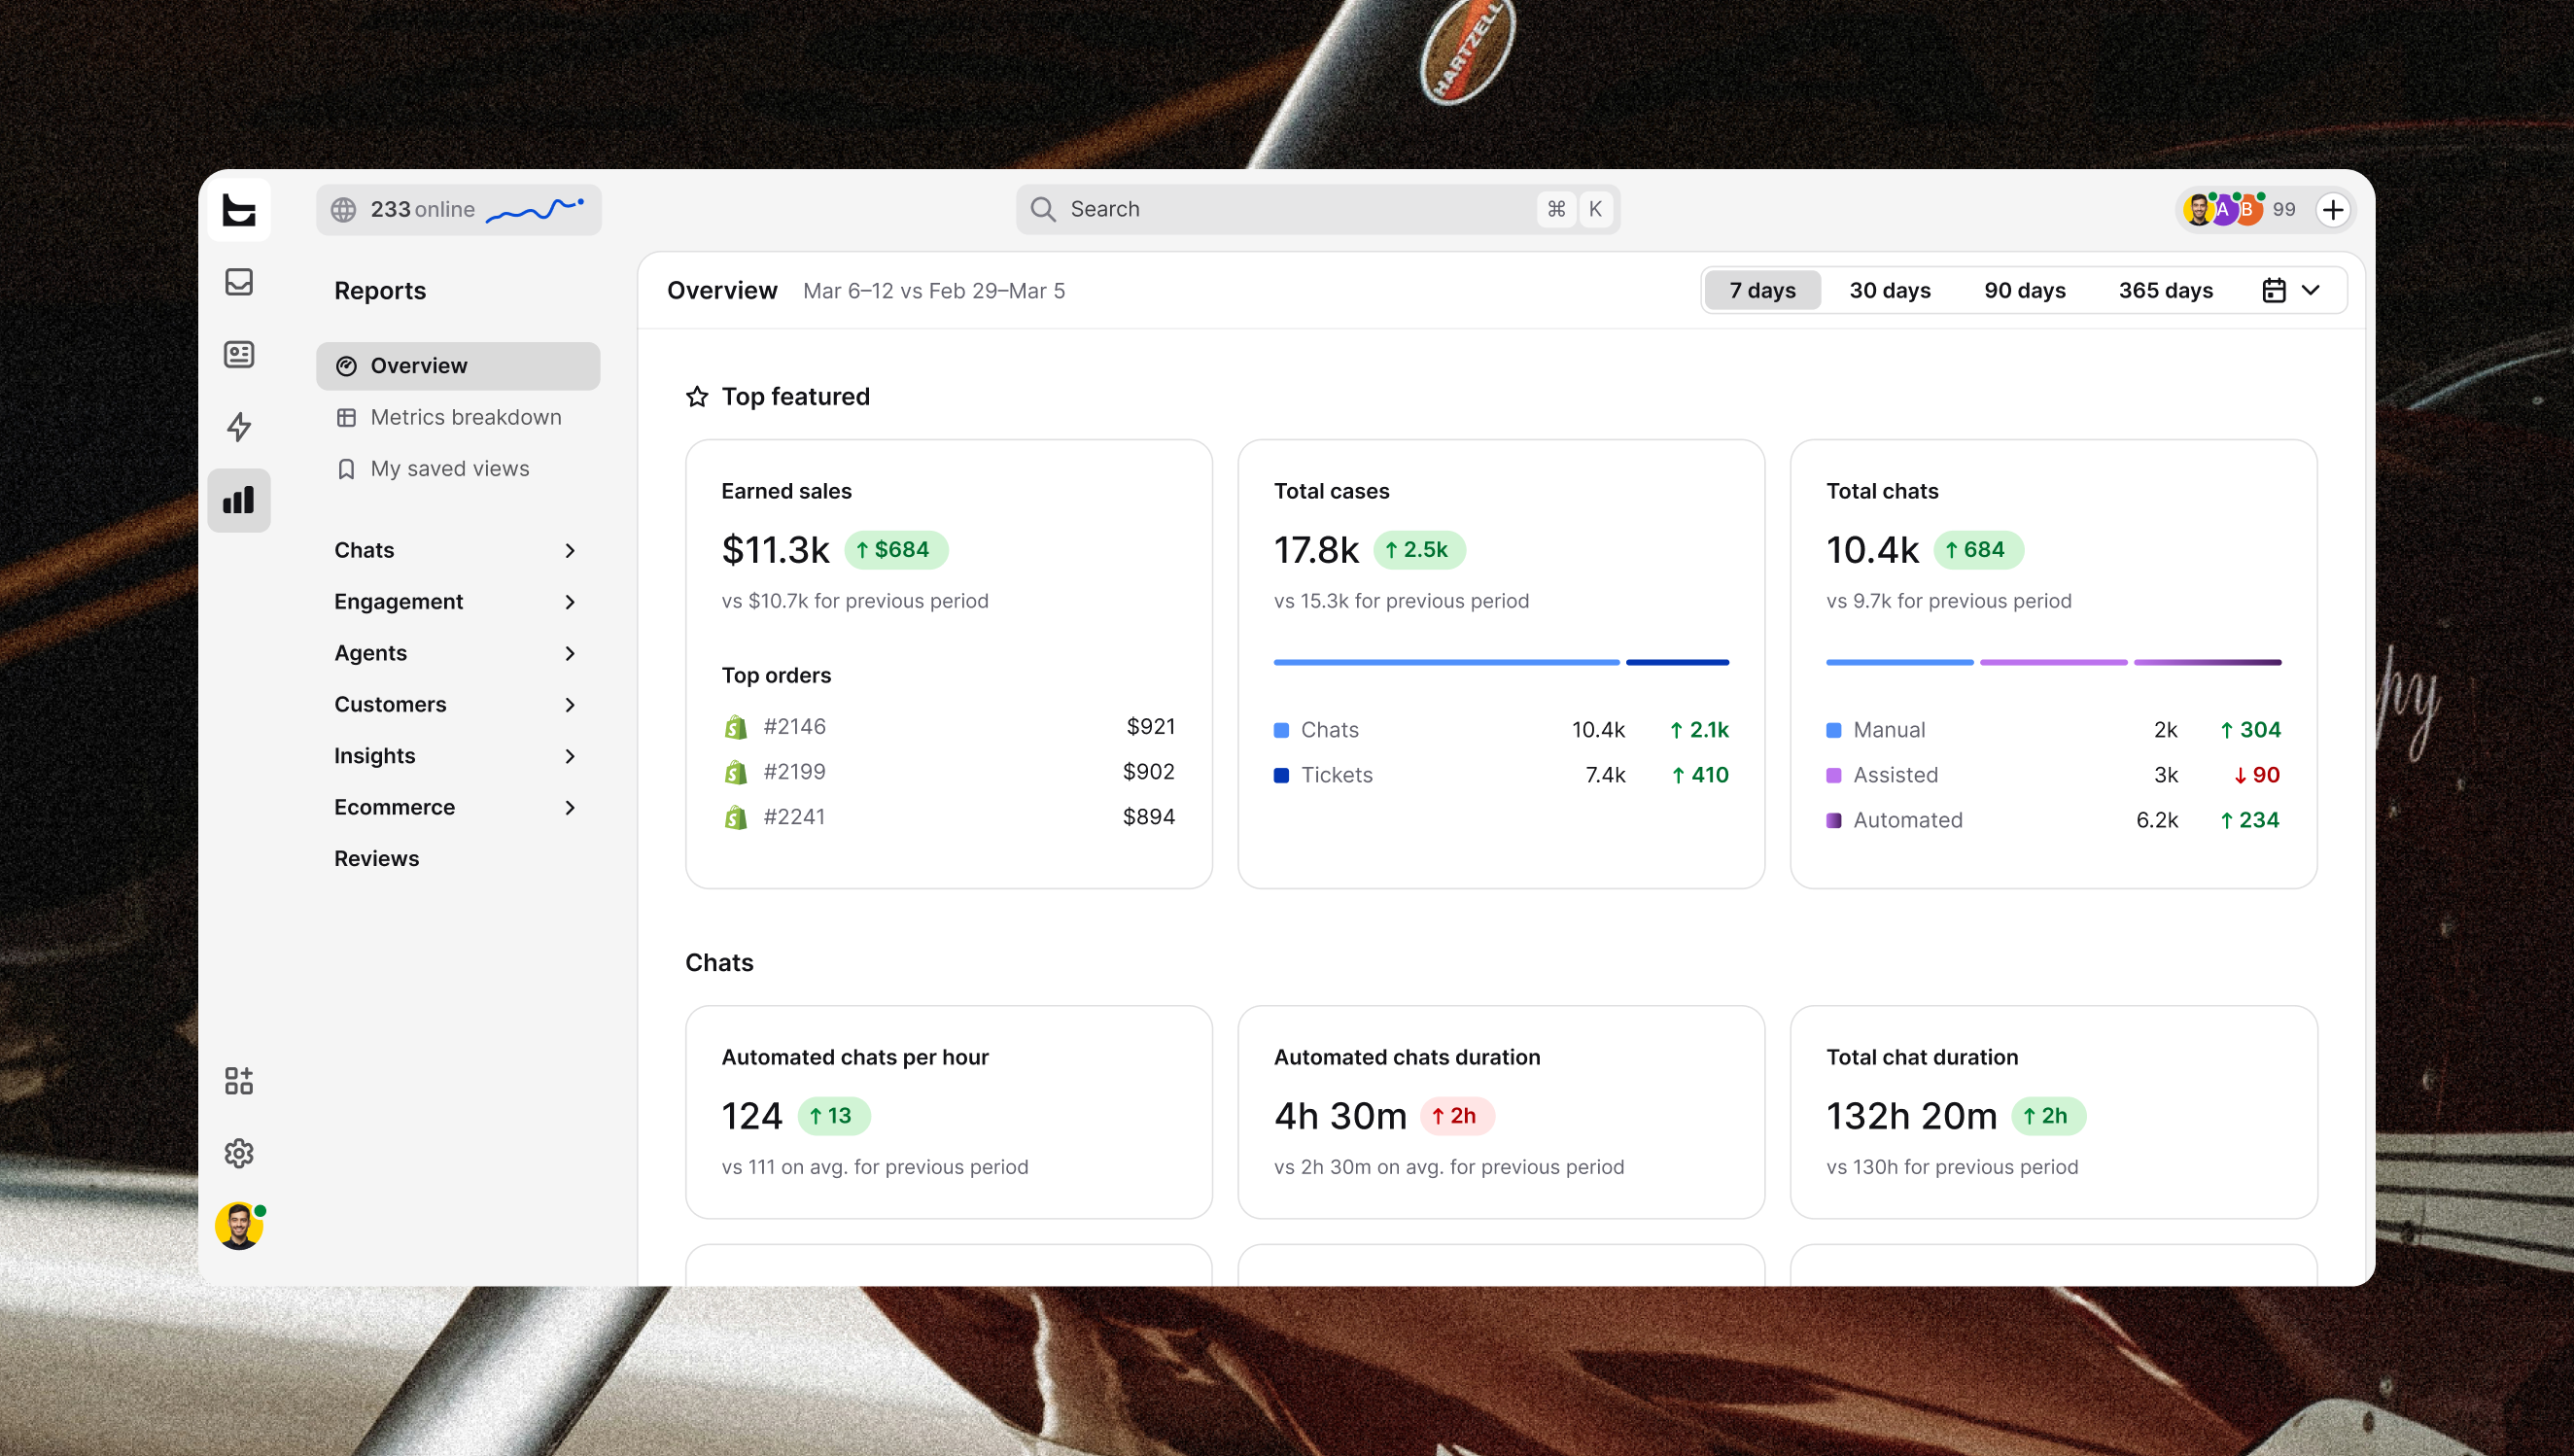2574x1456 pixels.
Task: Click the Tickets dark blue legend swatch
Action: point(1281,776)
